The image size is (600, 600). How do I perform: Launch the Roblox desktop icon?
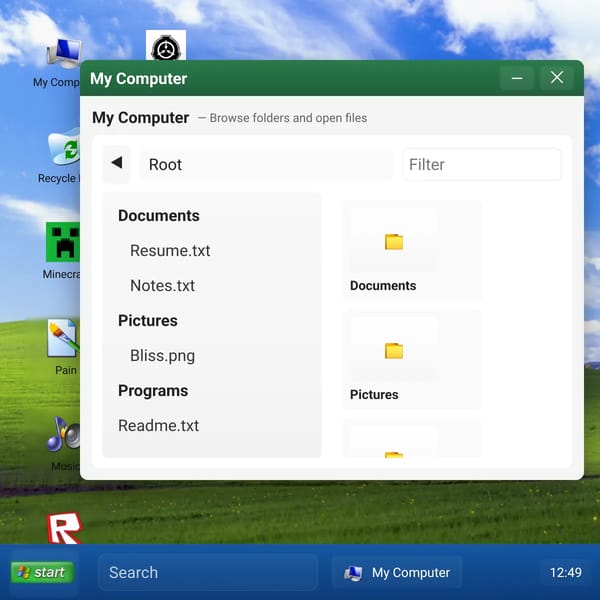point(64,529)
